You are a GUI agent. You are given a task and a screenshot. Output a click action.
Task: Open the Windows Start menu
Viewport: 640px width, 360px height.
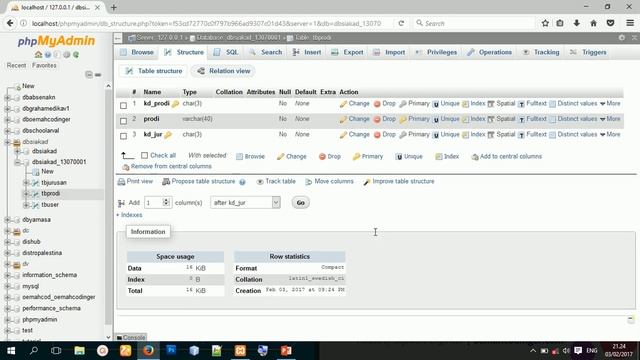(11, 351)
